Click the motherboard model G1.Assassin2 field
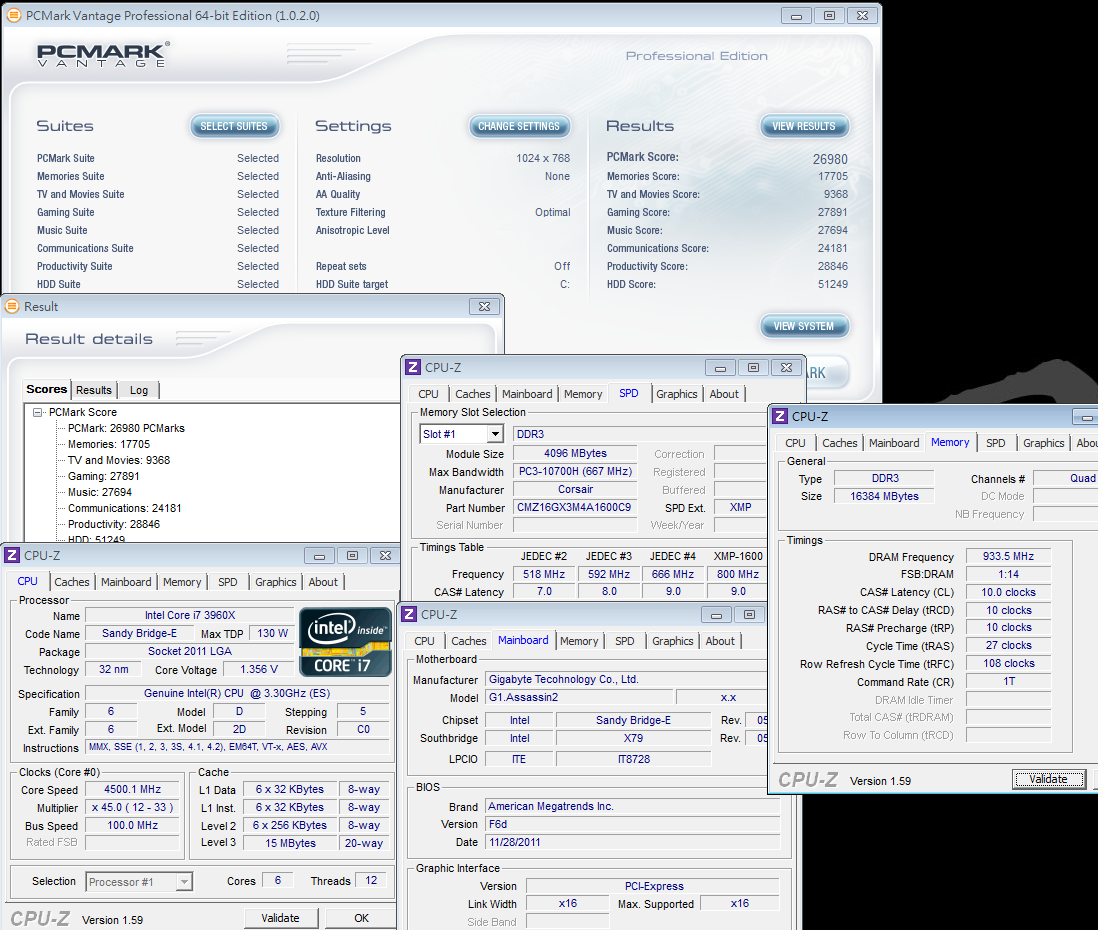 [579, 698]
